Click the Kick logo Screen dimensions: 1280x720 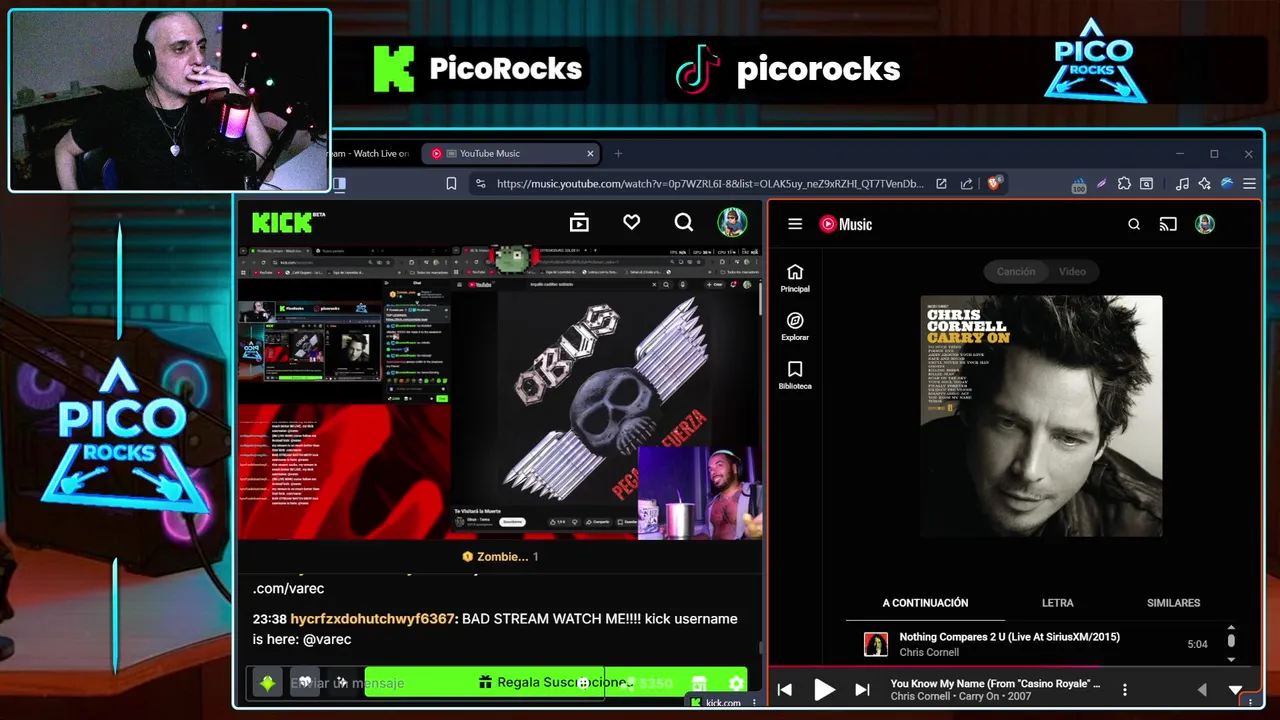(288, 222)
